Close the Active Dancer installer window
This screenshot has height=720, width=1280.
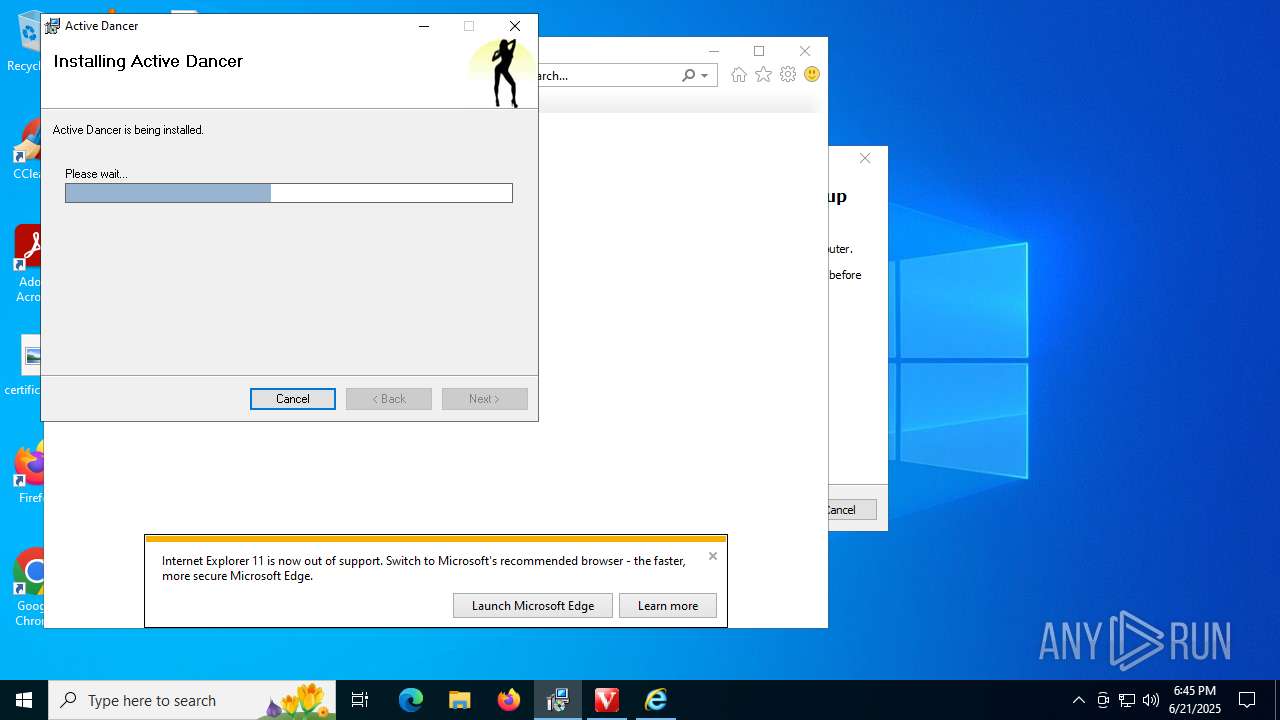point(515,26)
